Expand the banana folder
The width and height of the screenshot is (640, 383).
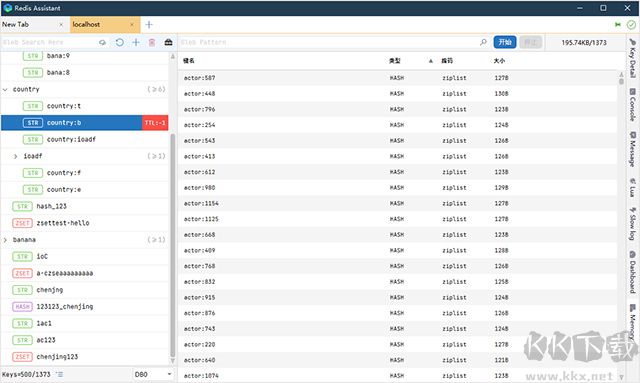(5, 240)
